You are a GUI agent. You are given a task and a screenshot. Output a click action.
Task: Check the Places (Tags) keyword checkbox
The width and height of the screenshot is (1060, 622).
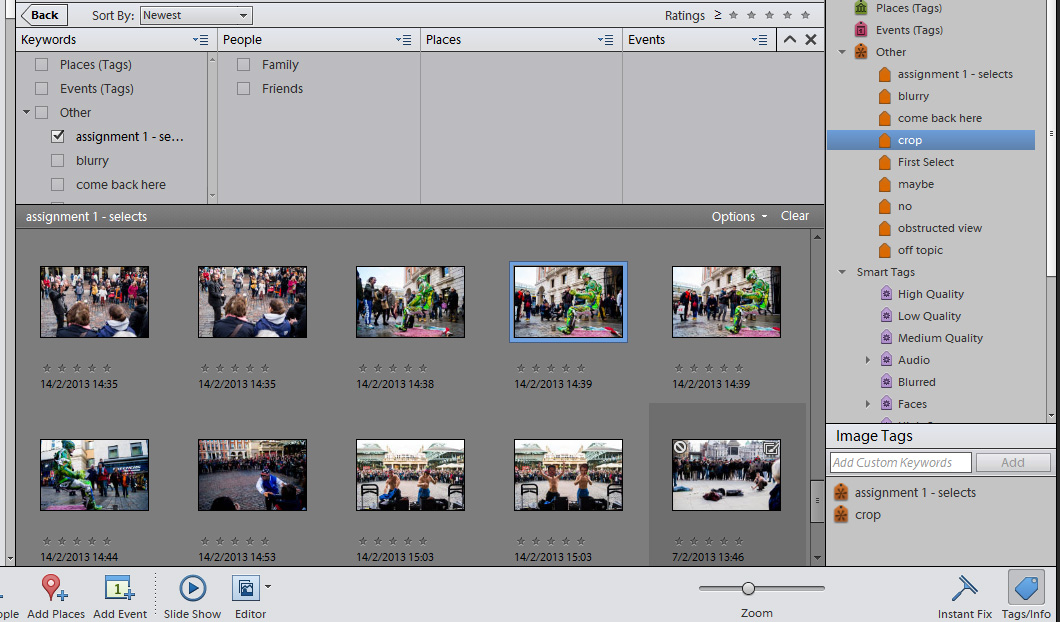tap(42, 65)
